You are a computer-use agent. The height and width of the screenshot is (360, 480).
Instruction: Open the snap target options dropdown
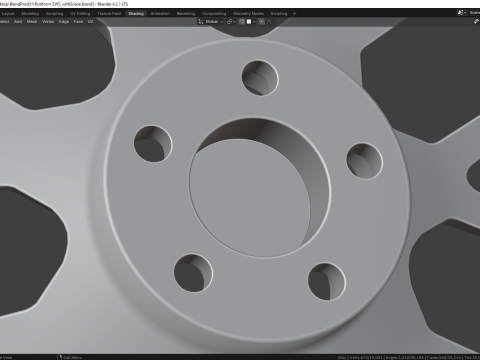coord(251,22)
